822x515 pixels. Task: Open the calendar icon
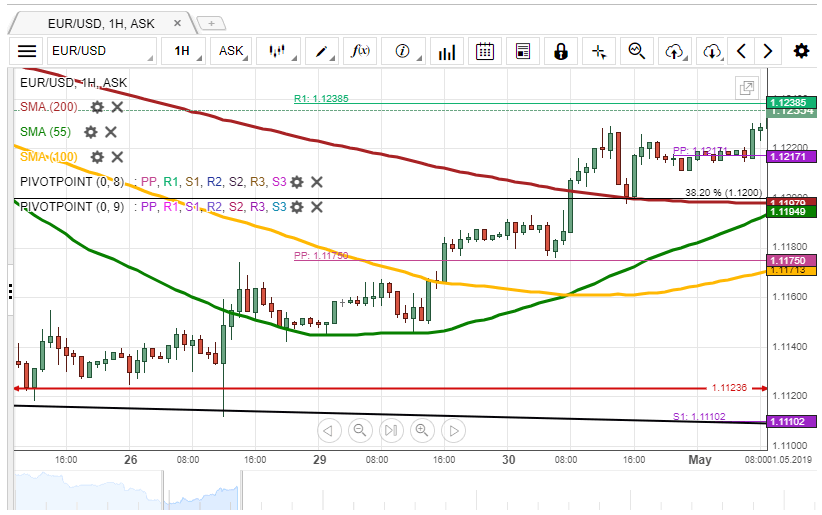[484, 51]
